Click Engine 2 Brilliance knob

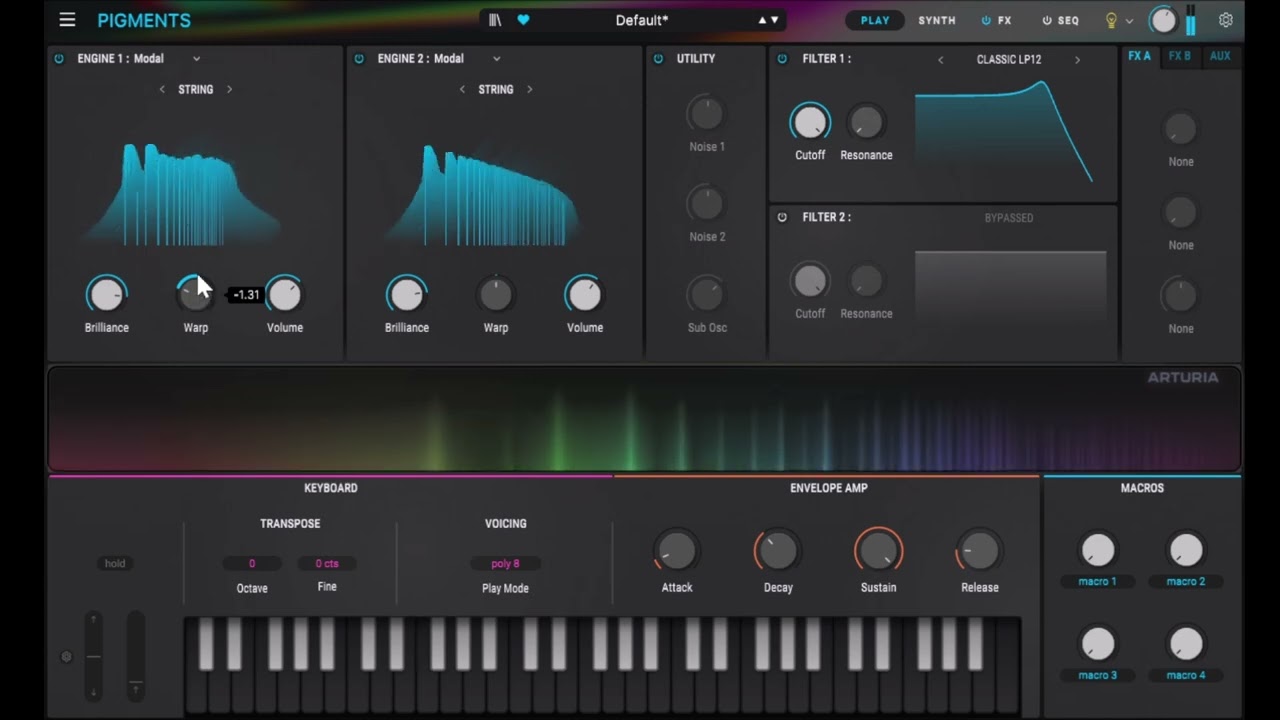click(x=406, y=294)
